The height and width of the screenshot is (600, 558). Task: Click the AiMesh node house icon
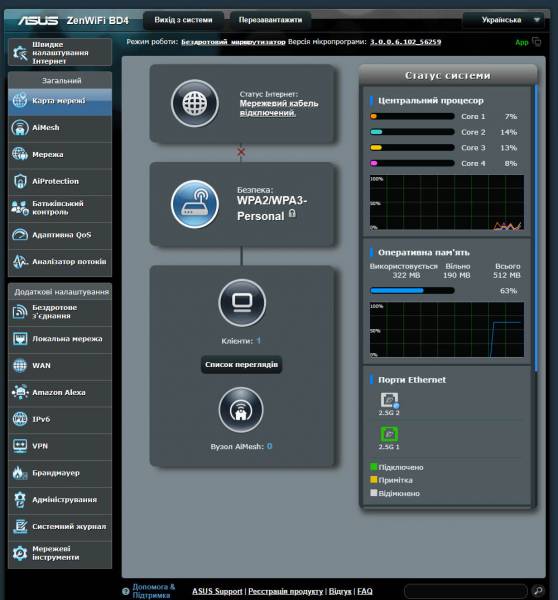click(241, 410)
